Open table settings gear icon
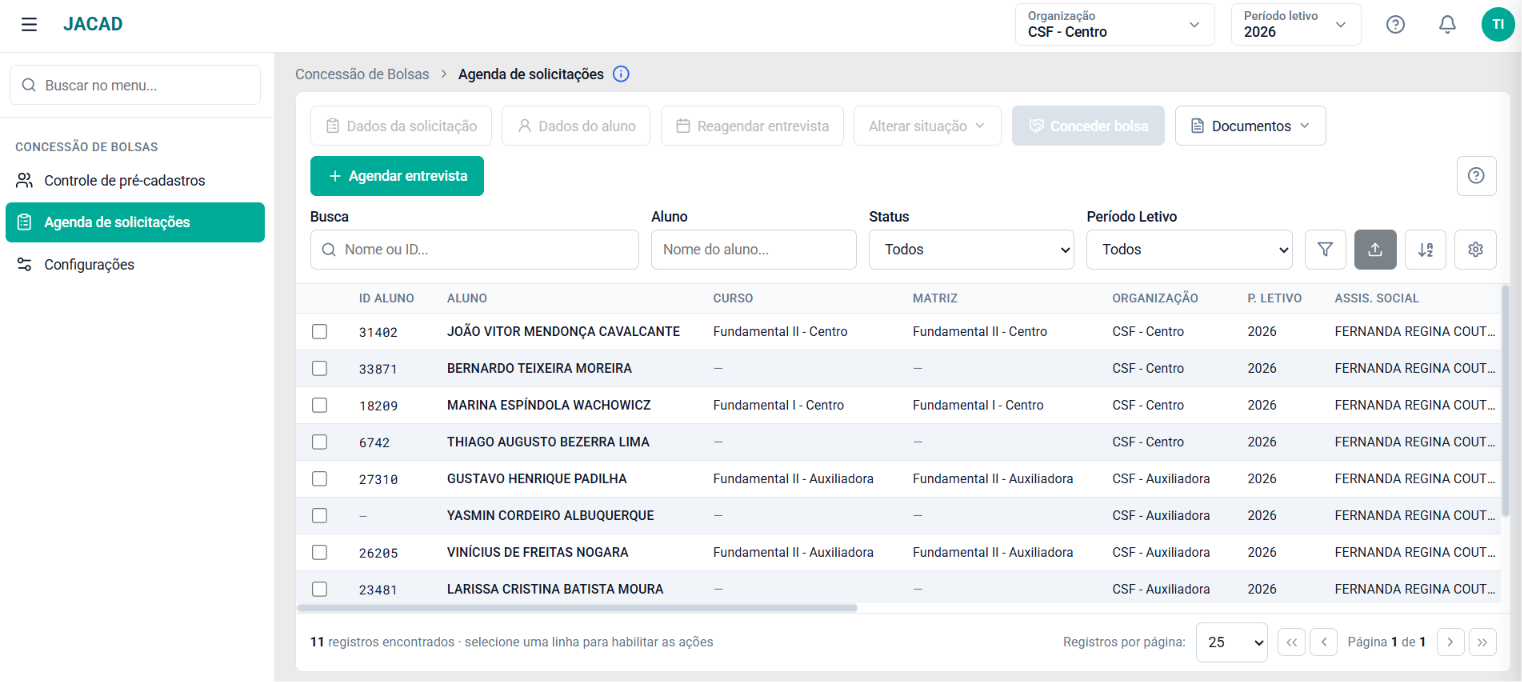1522x682 pixels. (x=1475, y=250)
